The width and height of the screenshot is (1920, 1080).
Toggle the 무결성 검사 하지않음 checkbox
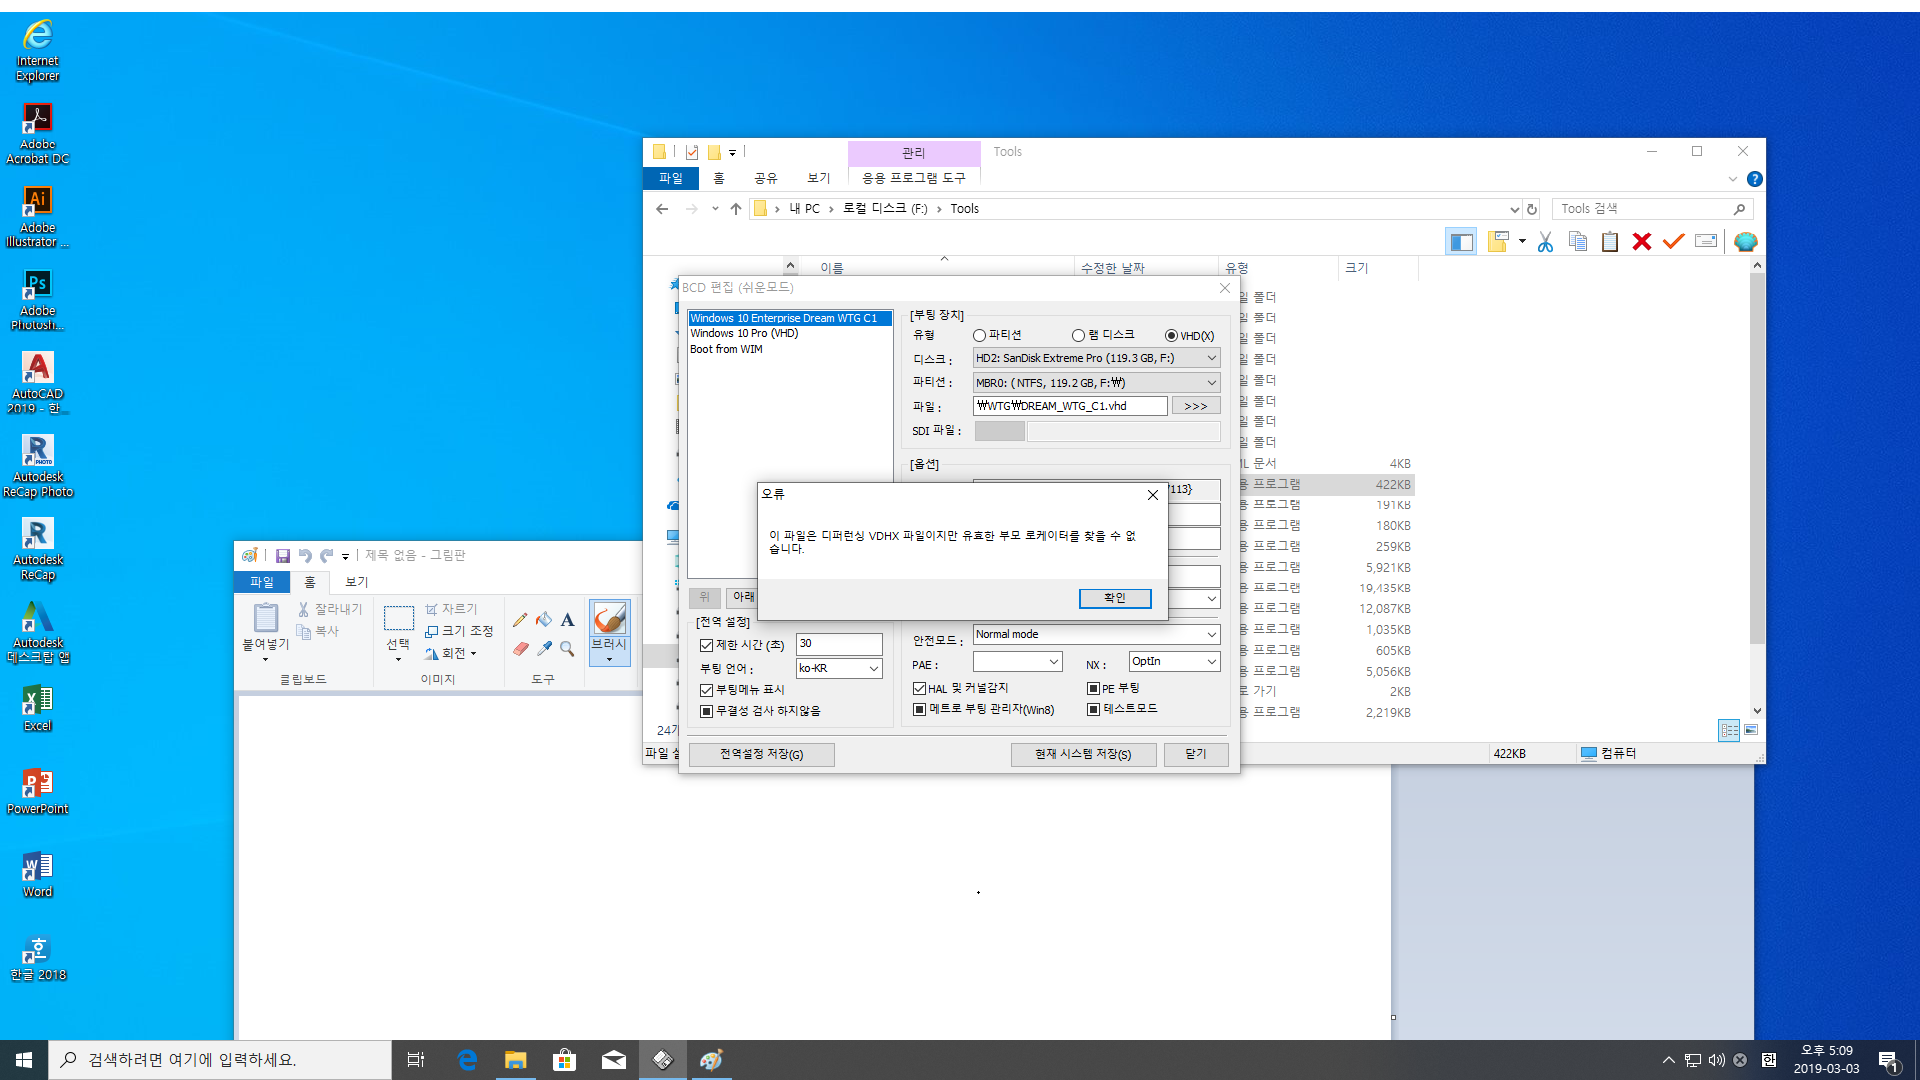click(x=706, y=712)
